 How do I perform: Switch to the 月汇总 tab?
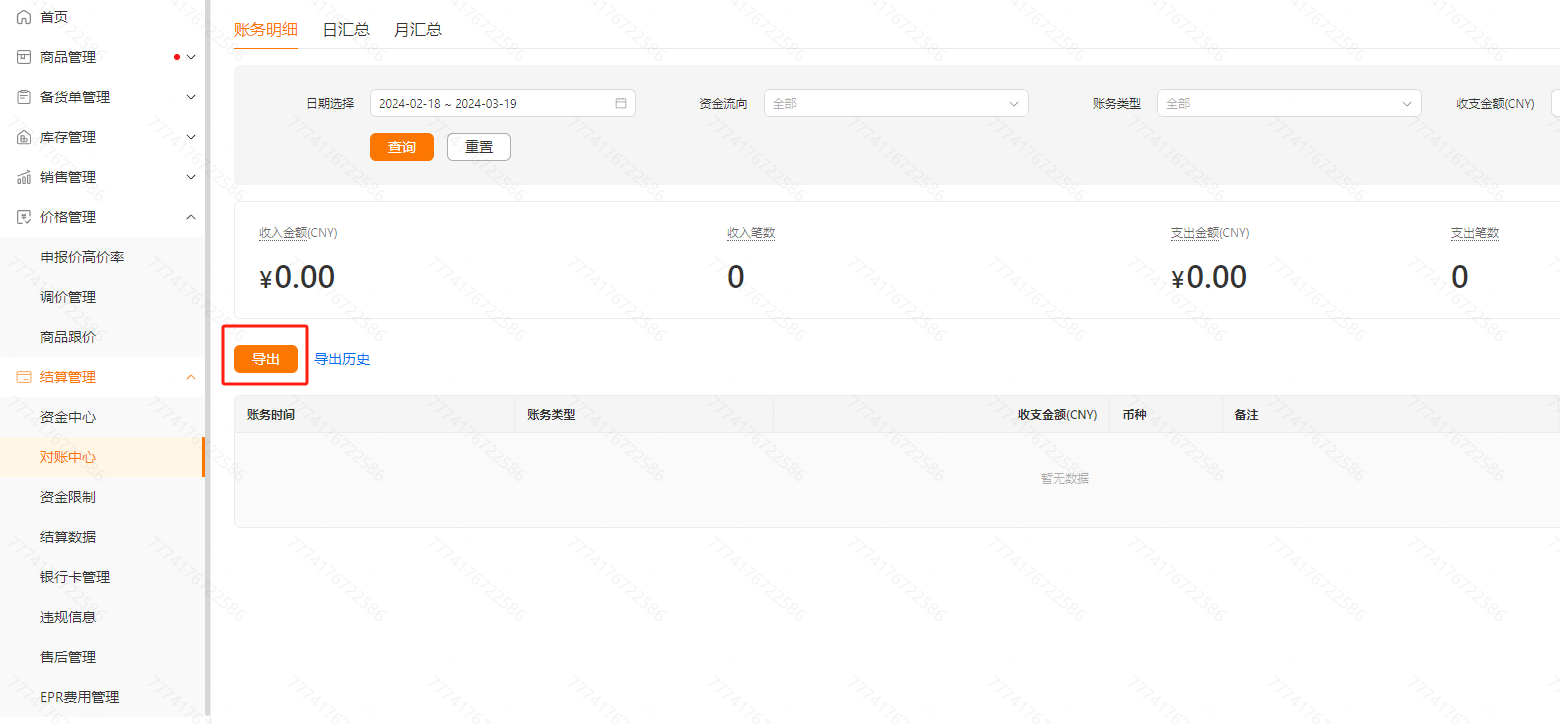point(418,29)
